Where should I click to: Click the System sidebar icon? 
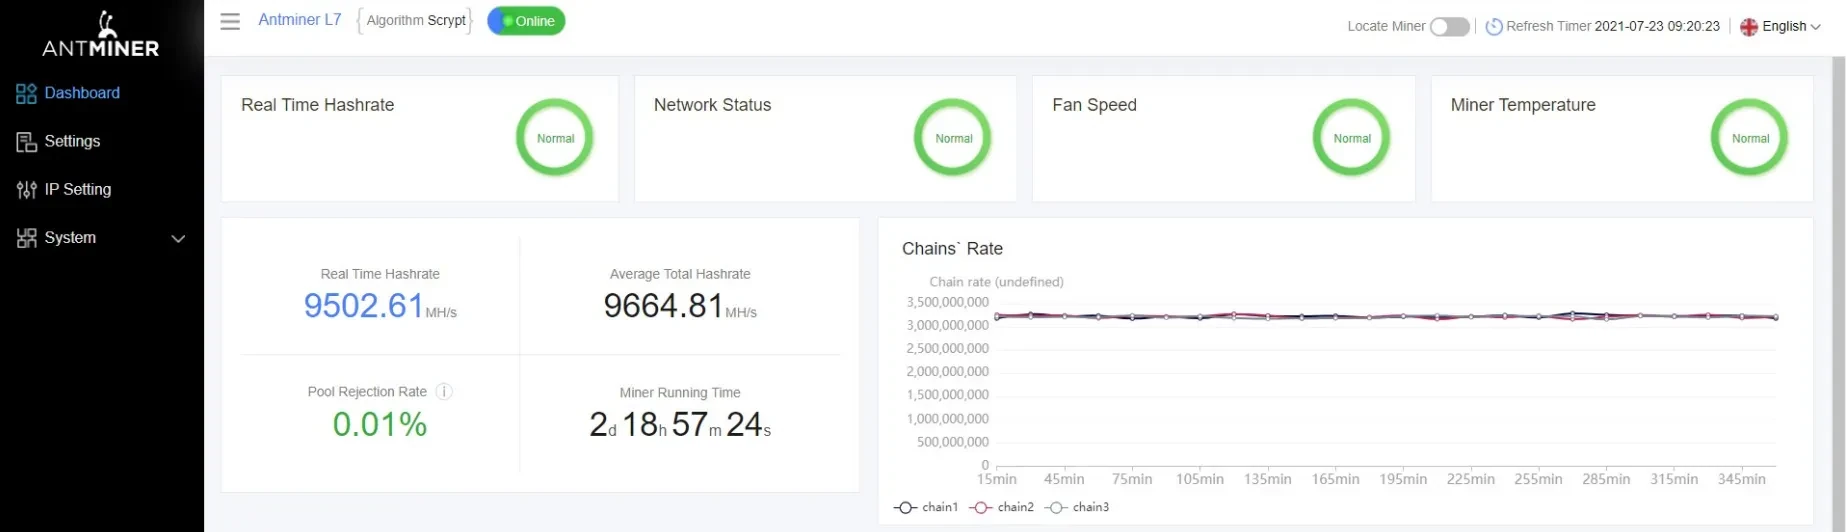tap(26, 238)
